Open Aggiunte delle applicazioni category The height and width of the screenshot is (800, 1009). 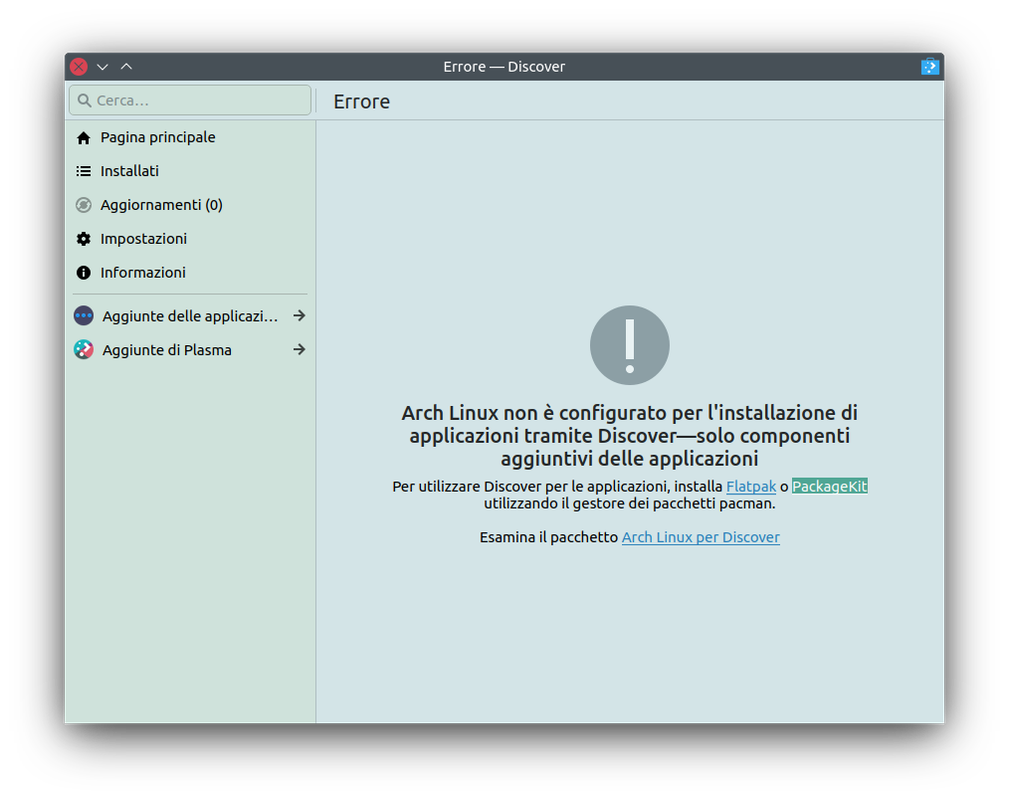(x=189, y=316)
